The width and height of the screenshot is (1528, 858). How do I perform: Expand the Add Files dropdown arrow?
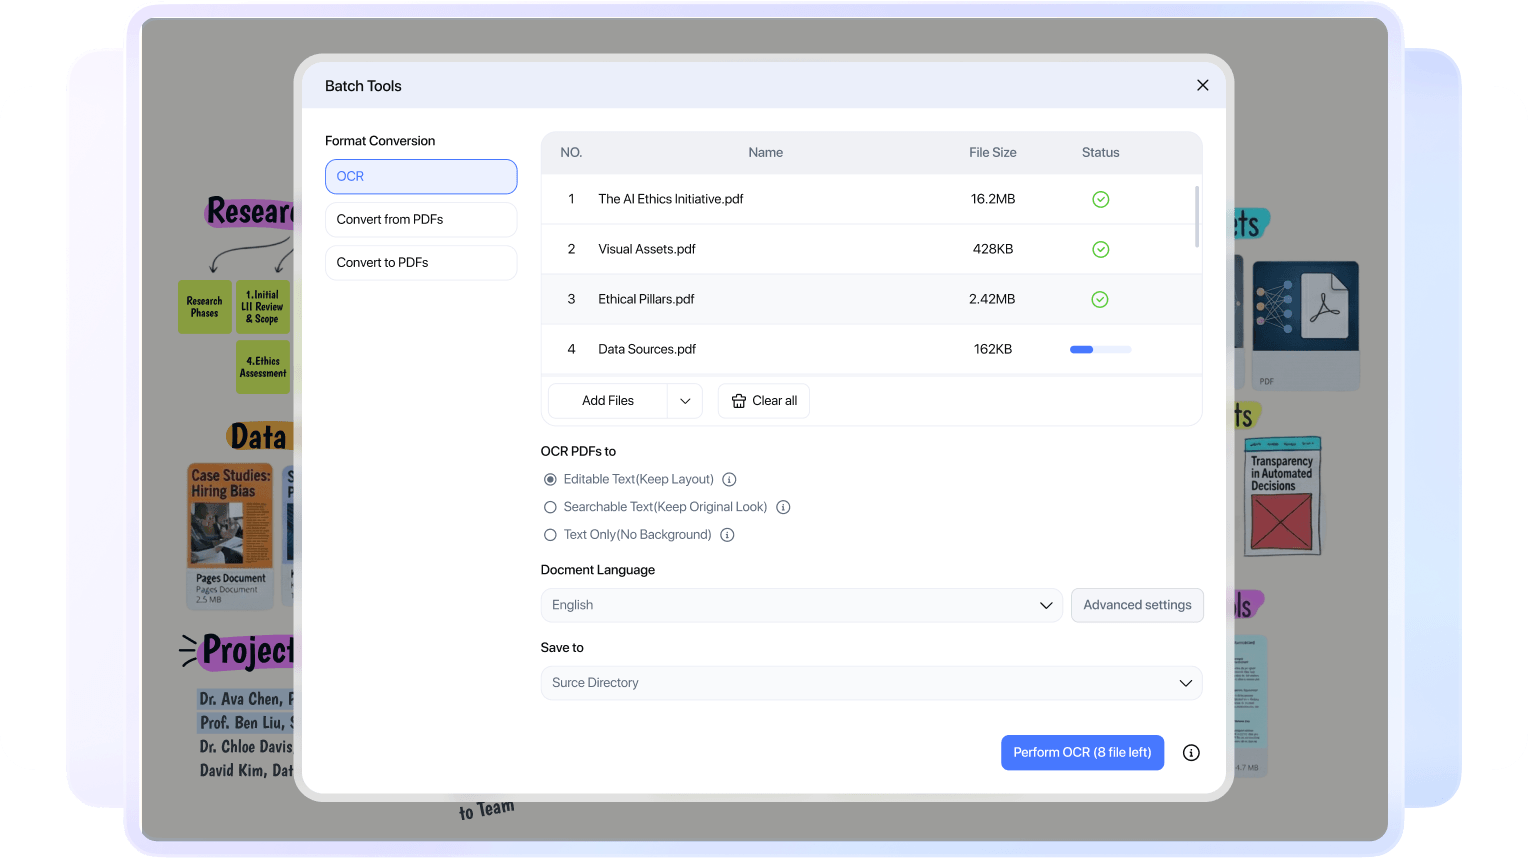coord(685,401)
